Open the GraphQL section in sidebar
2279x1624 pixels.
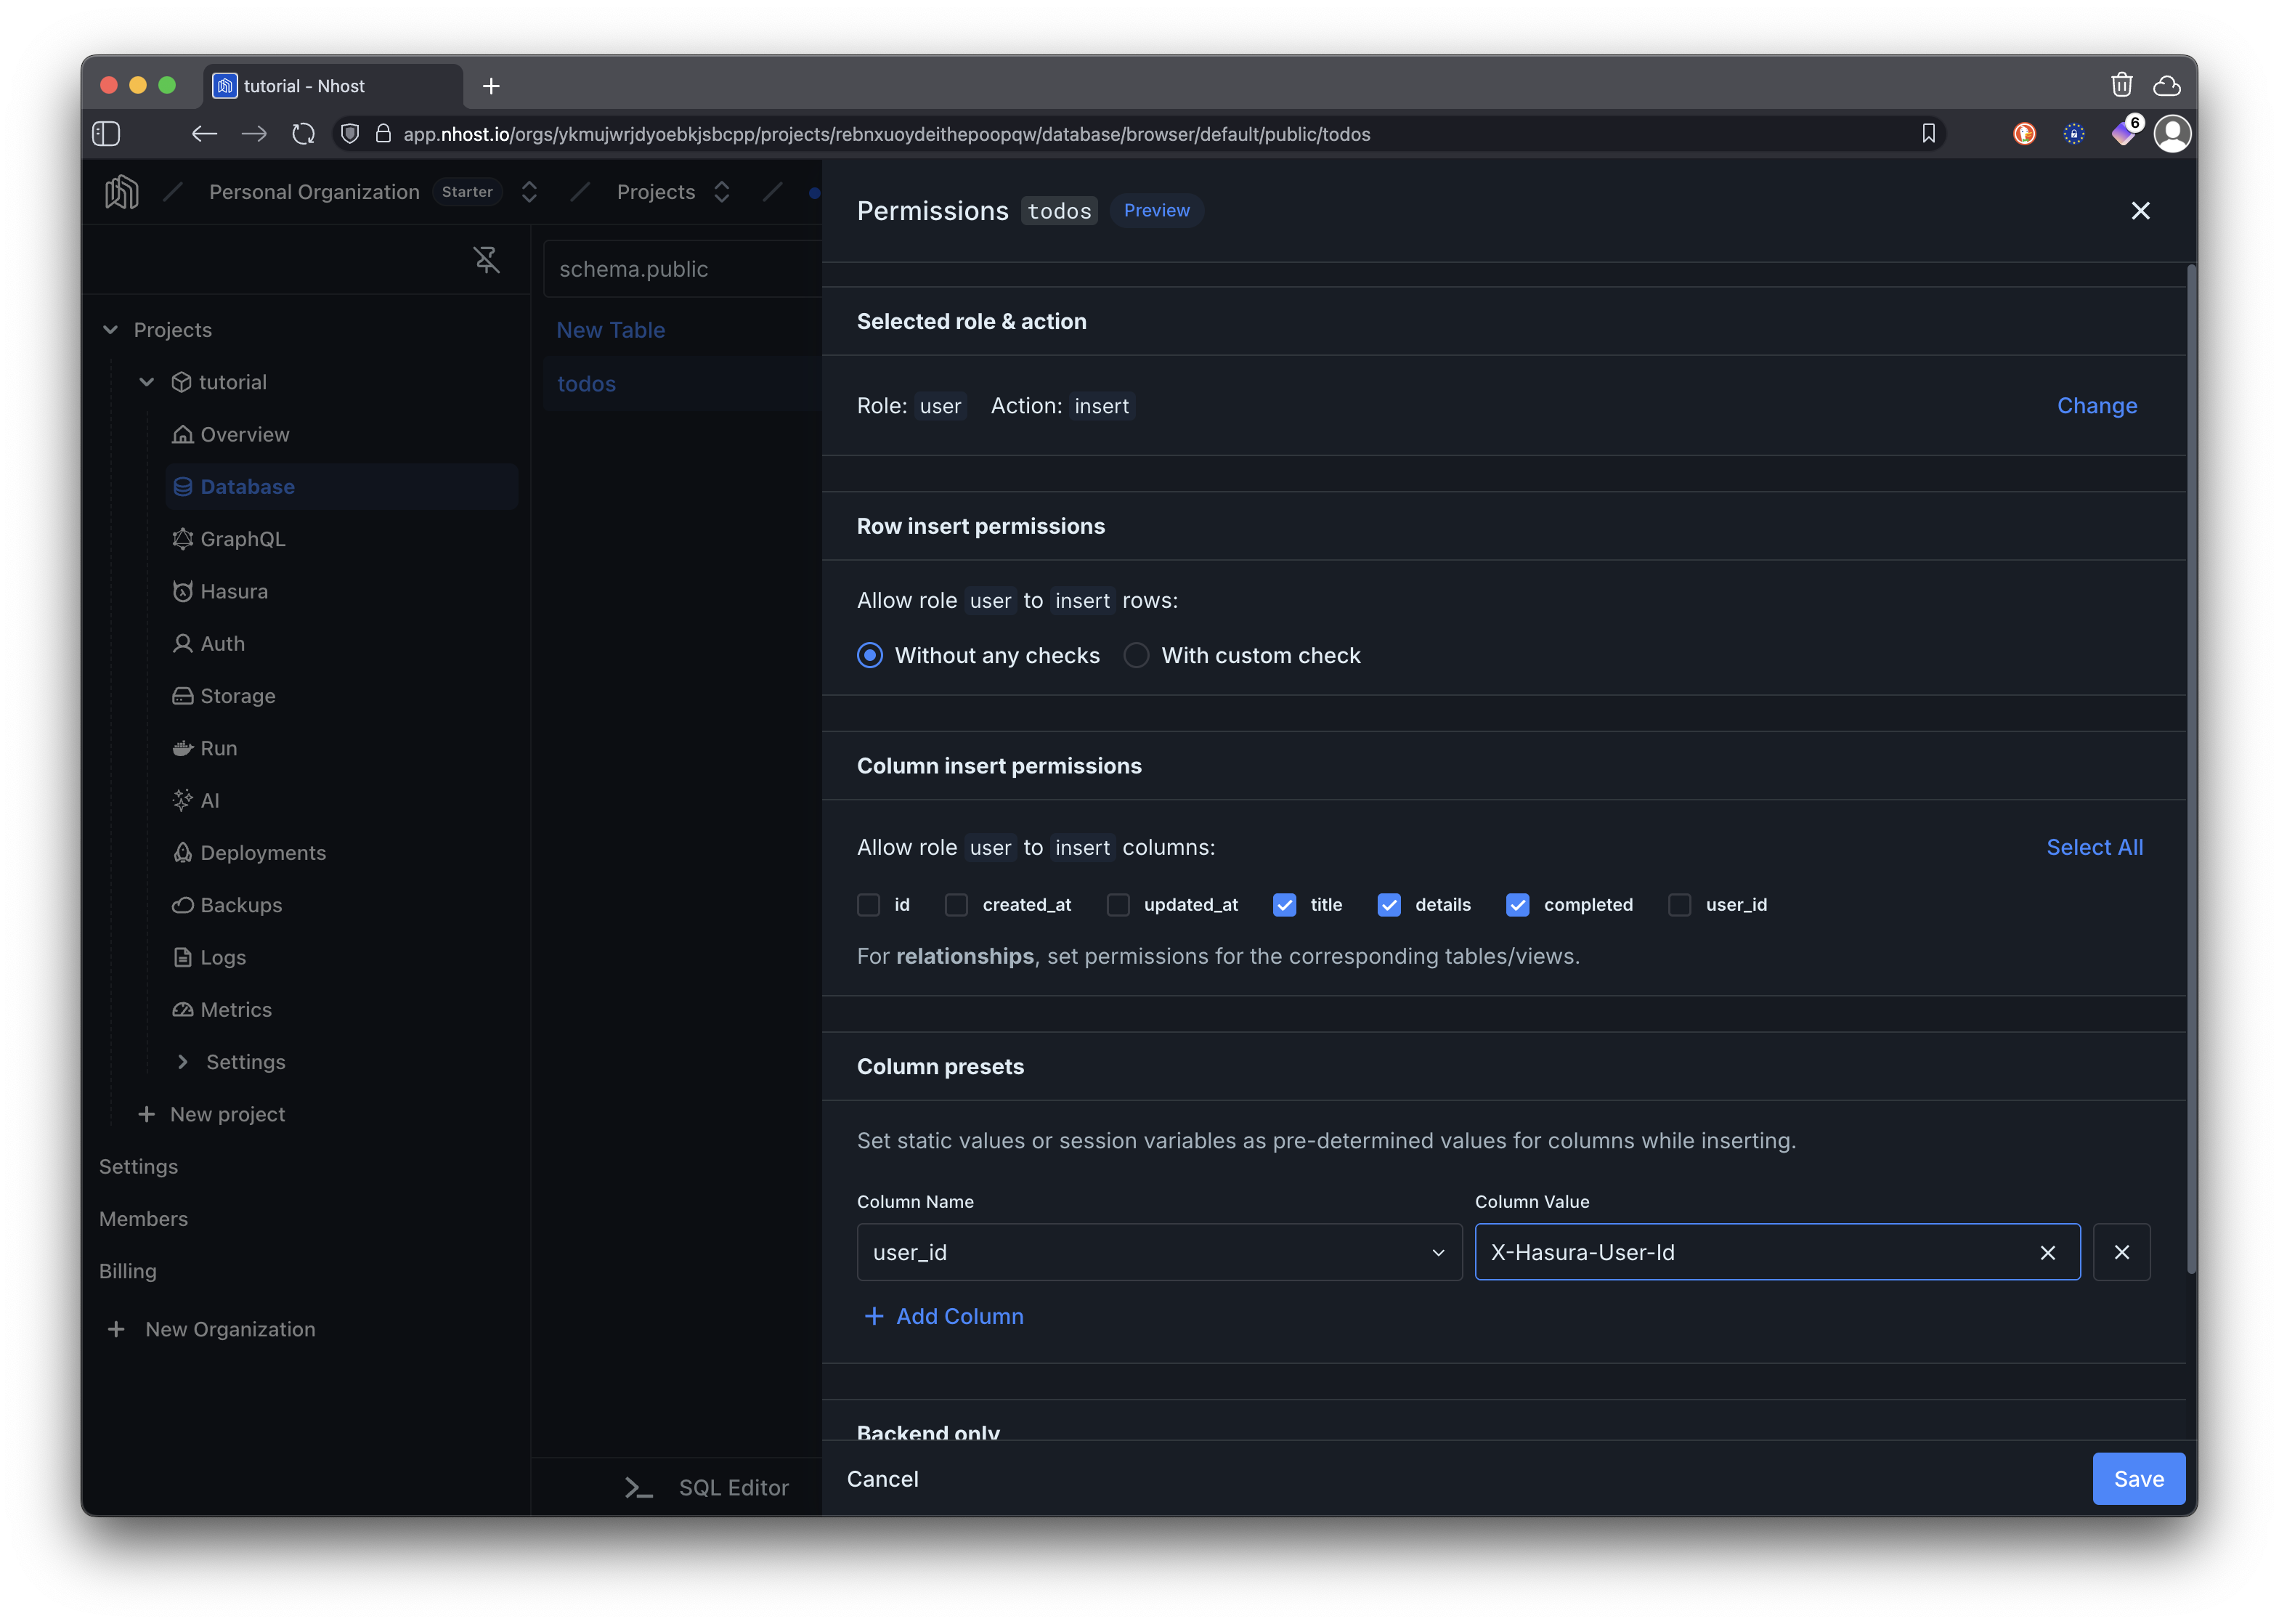pos(242,538)
